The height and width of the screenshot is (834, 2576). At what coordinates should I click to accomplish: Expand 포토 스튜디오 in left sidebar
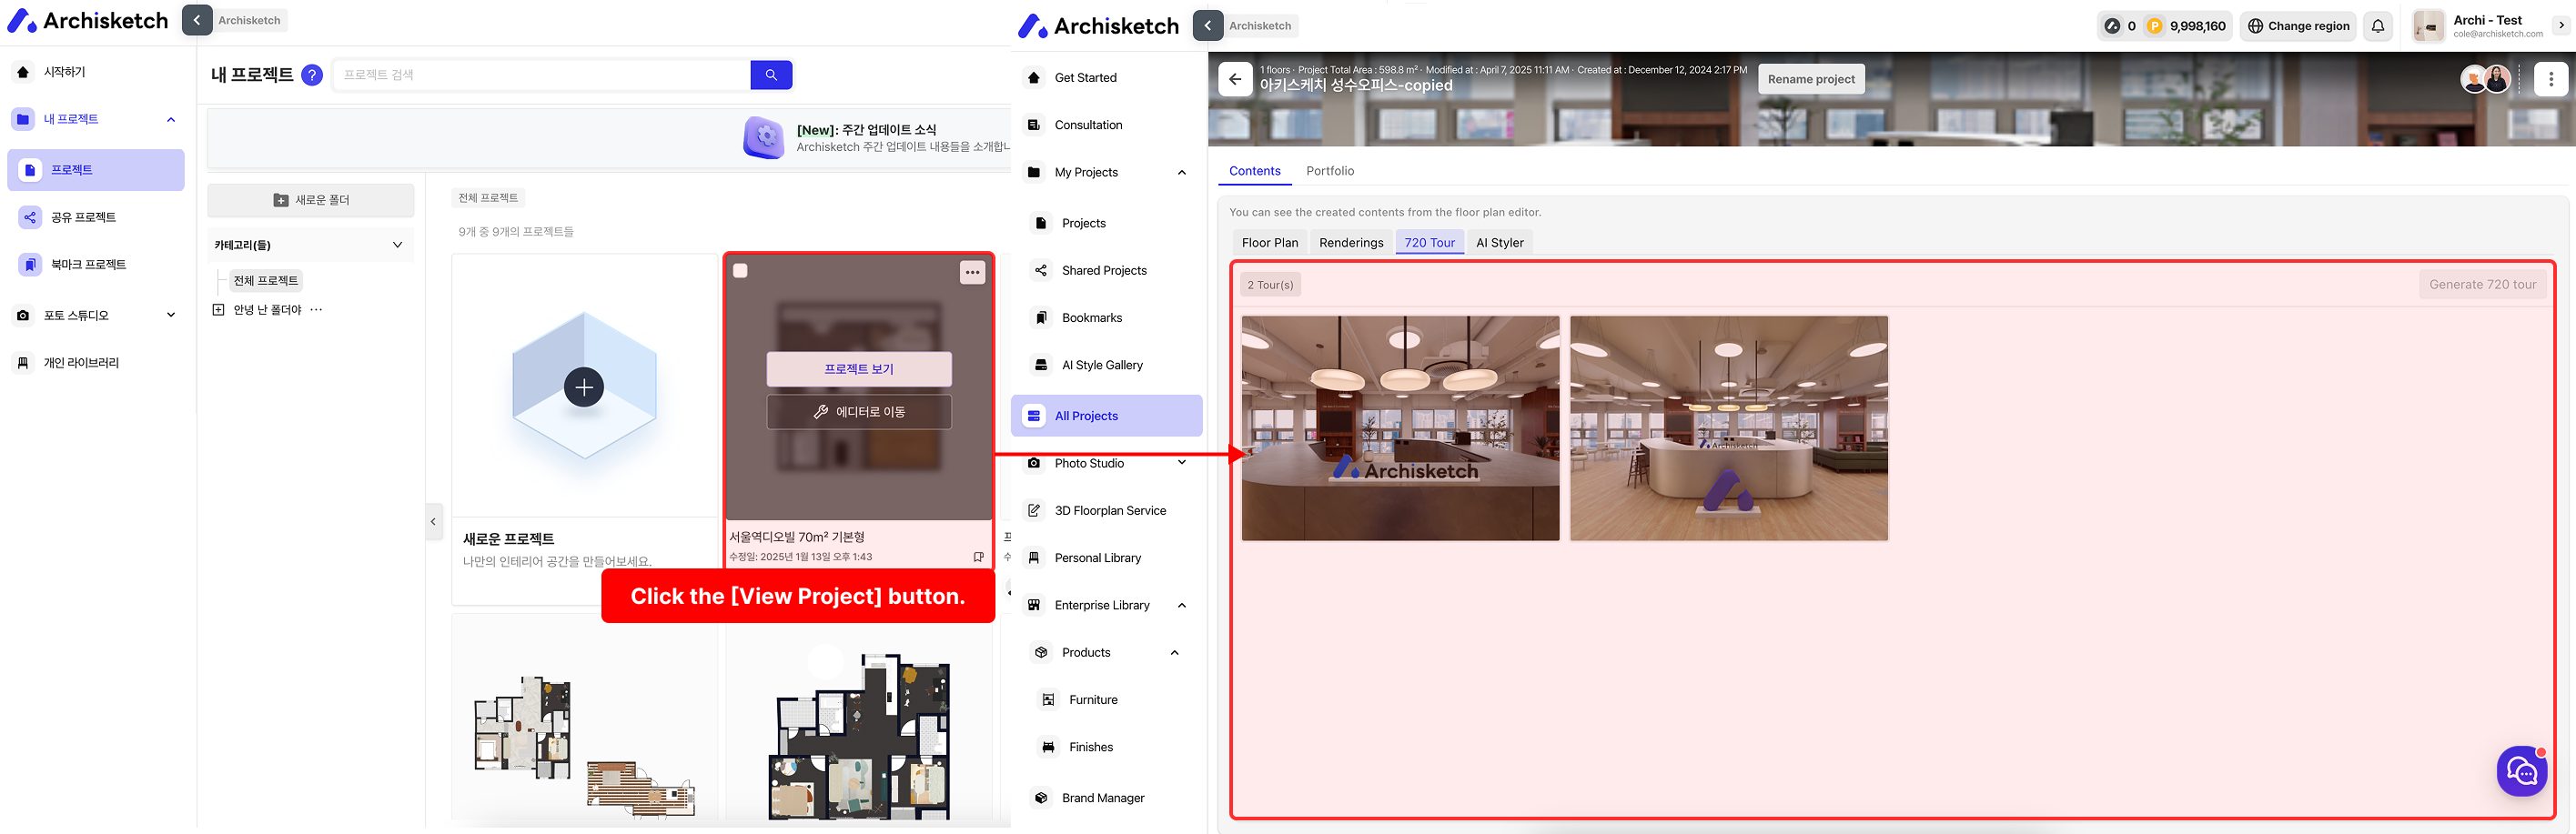(x=171, y=315)
